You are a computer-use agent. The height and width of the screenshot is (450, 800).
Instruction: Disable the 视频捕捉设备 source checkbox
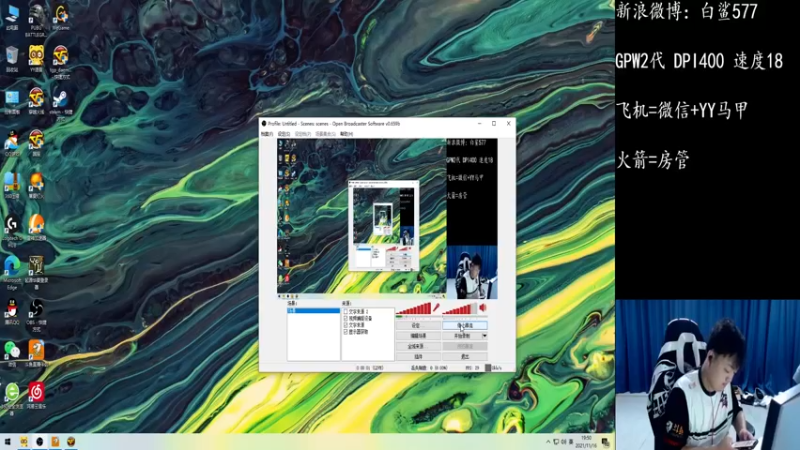pos(345,318)
